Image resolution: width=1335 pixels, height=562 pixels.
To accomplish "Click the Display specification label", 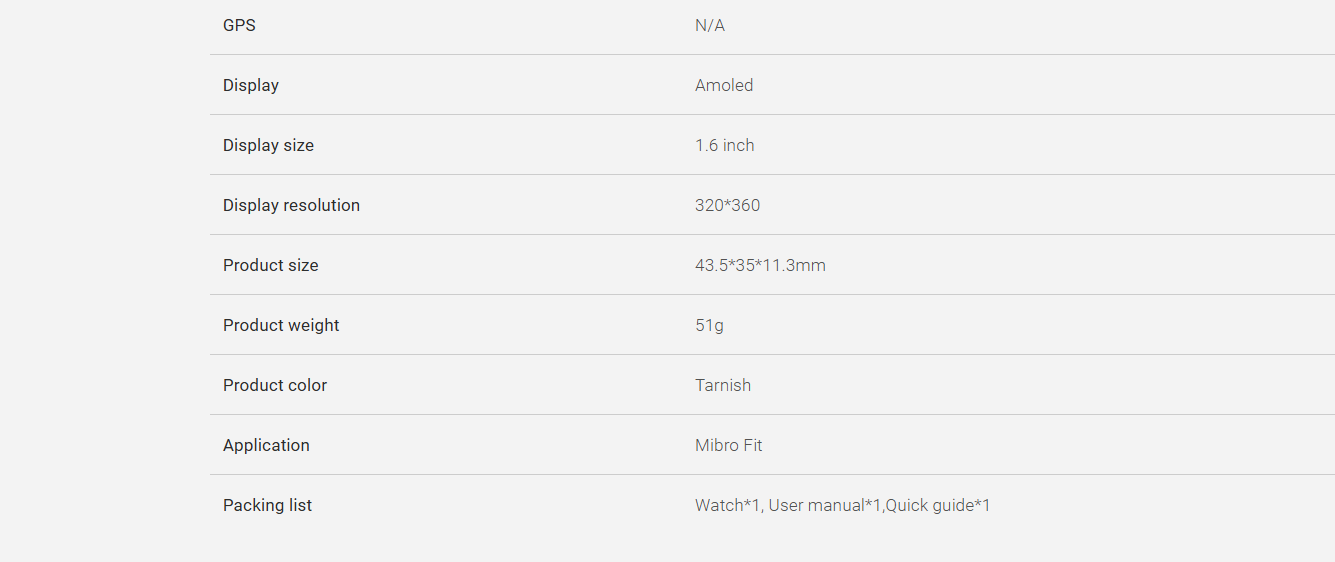I will [x=251, y=85].
